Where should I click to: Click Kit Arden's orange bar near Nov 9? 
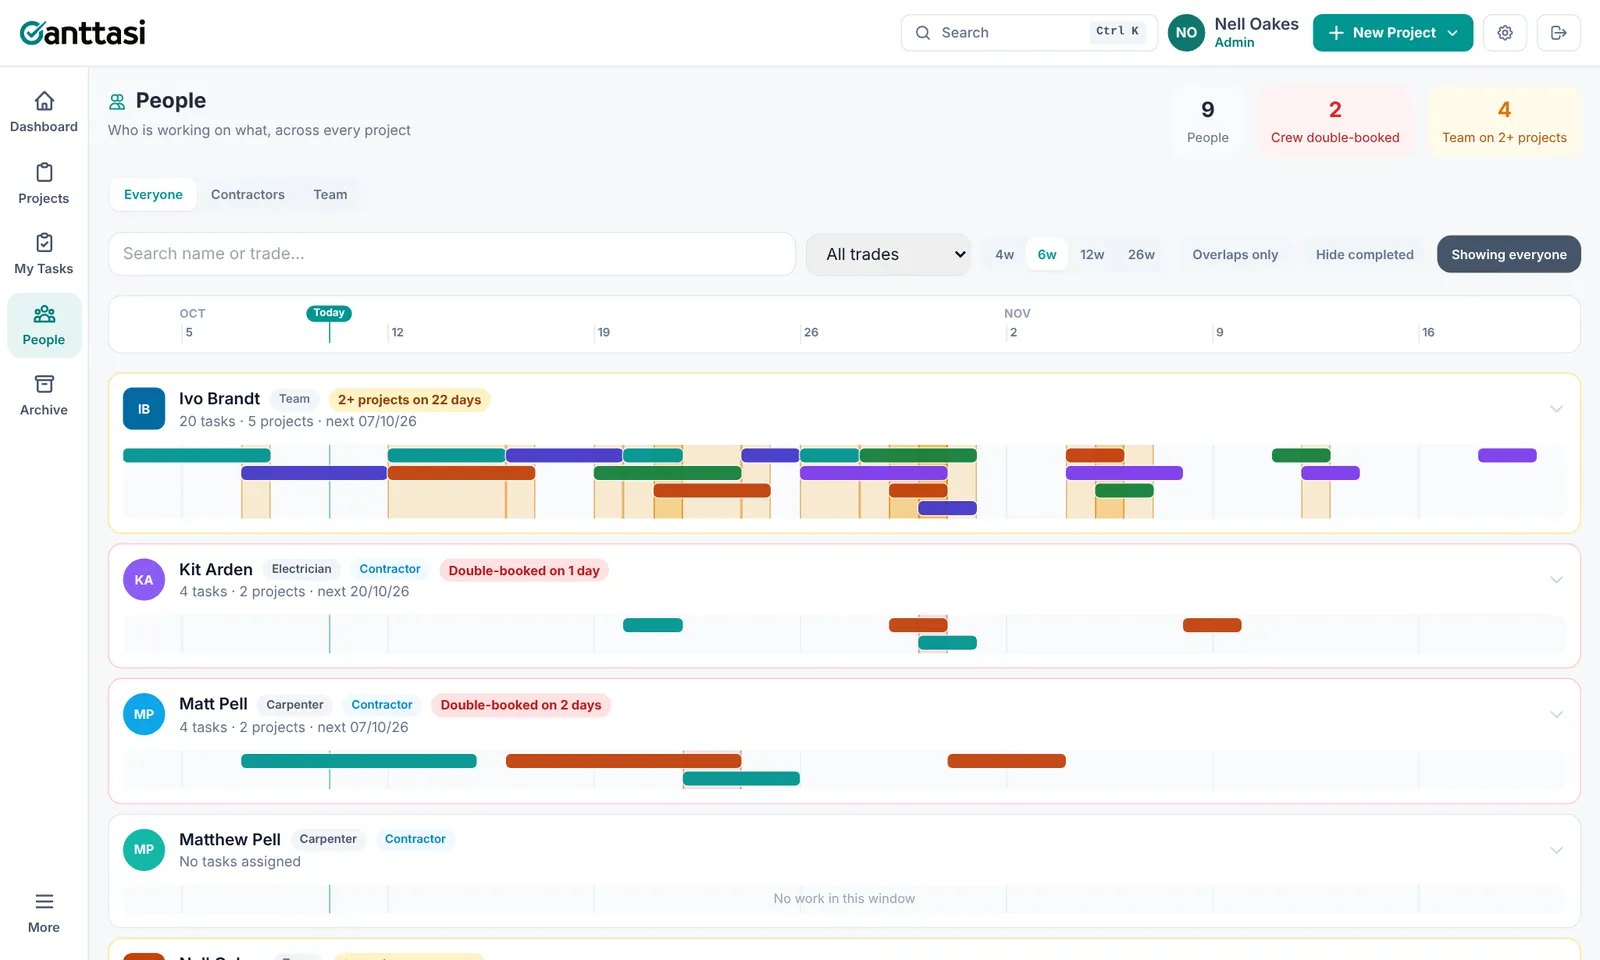pyautogui.click(x=1212, y=626)
